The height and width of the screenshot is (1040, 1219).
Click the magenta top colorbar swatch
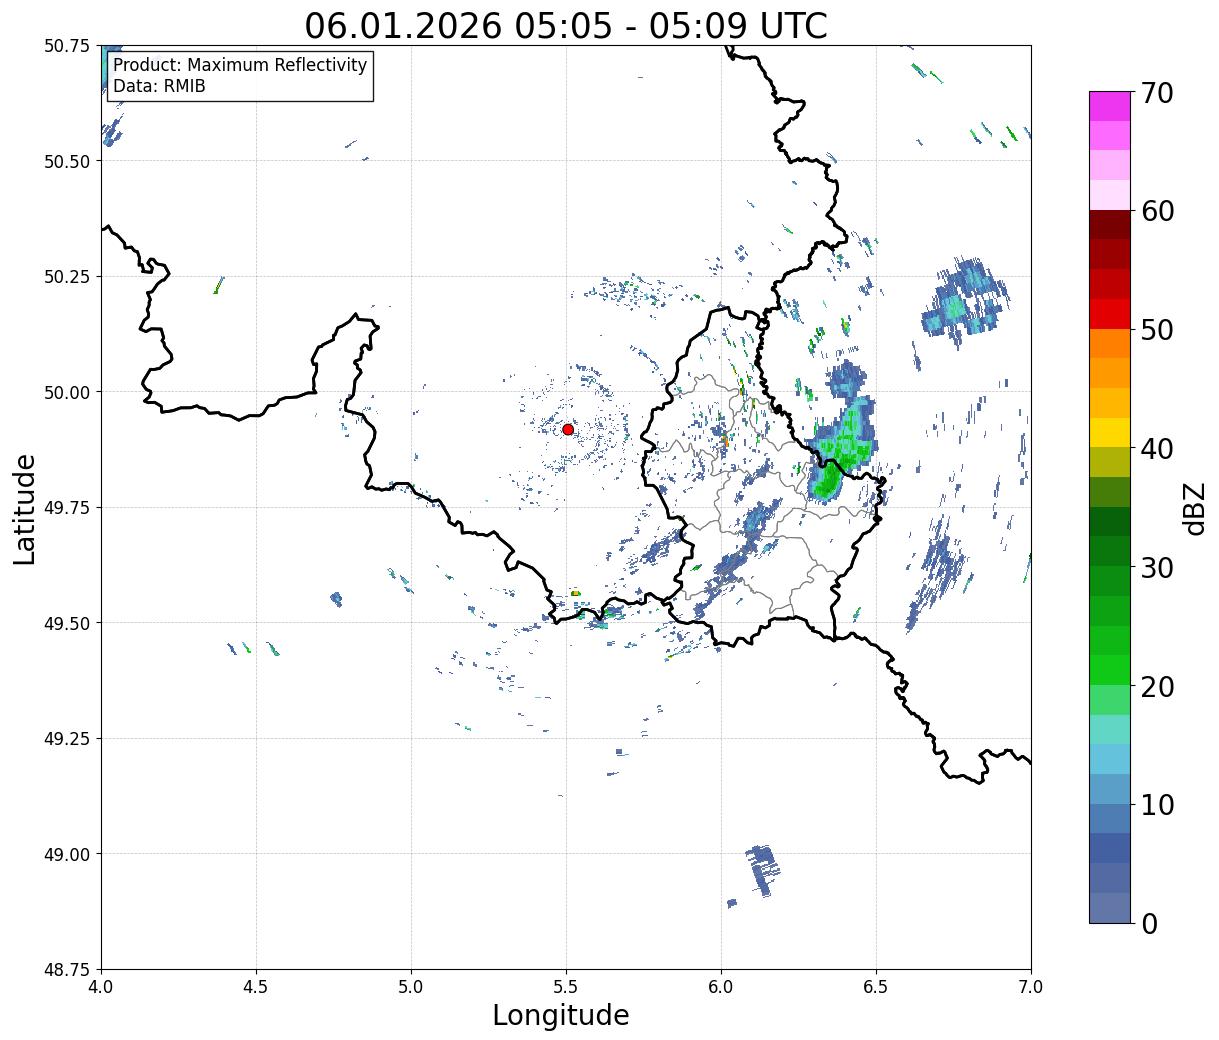coord(1110,106)
